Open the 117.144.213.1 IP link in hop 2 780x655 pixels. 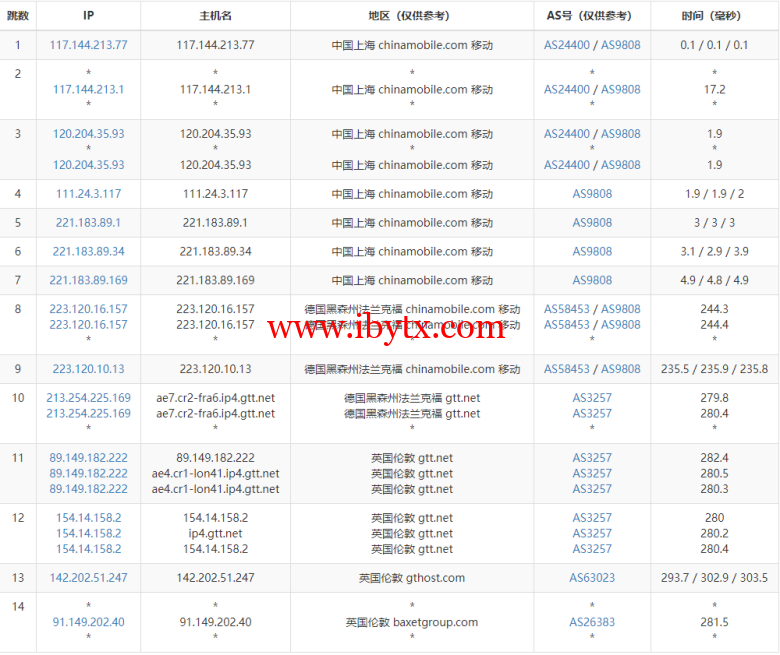pyautogui.click(x=88, y=89)
